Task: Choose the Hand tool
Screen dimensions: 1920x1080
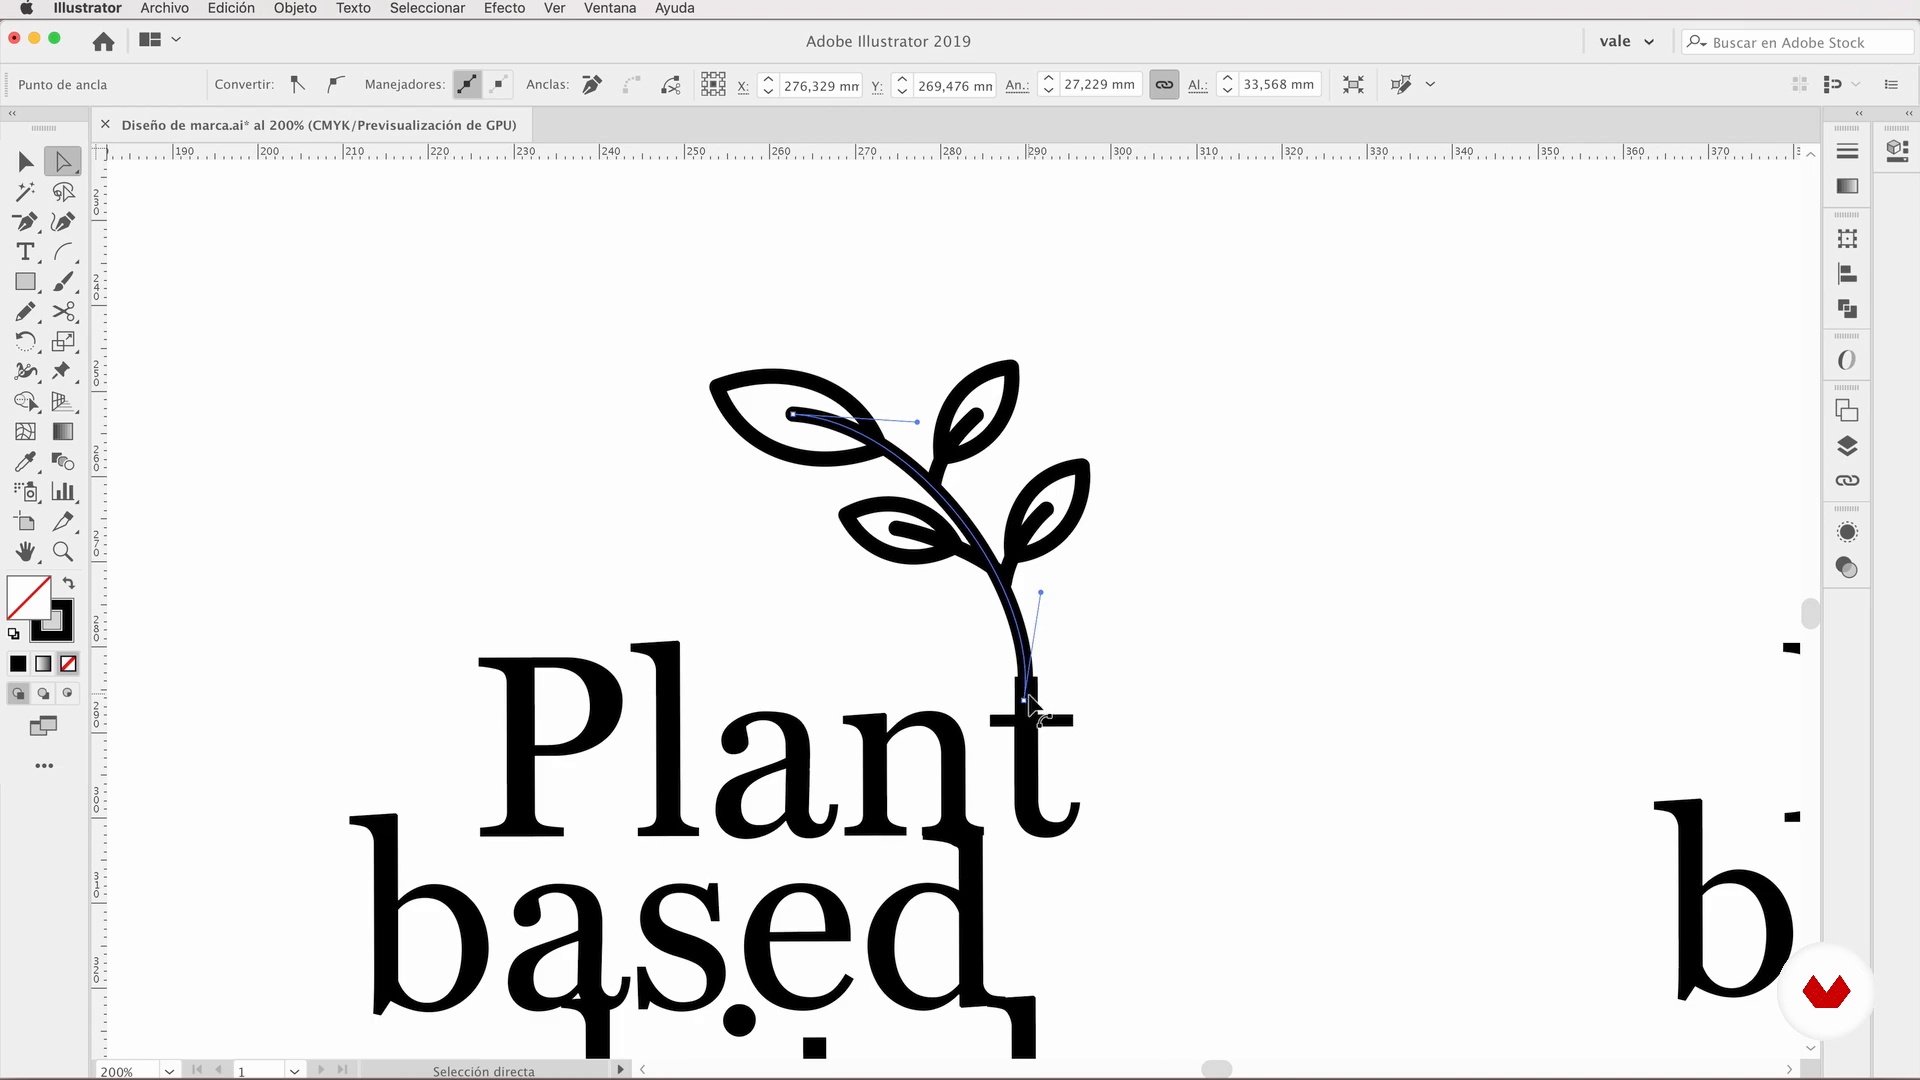Action: [x=25, y=552]
